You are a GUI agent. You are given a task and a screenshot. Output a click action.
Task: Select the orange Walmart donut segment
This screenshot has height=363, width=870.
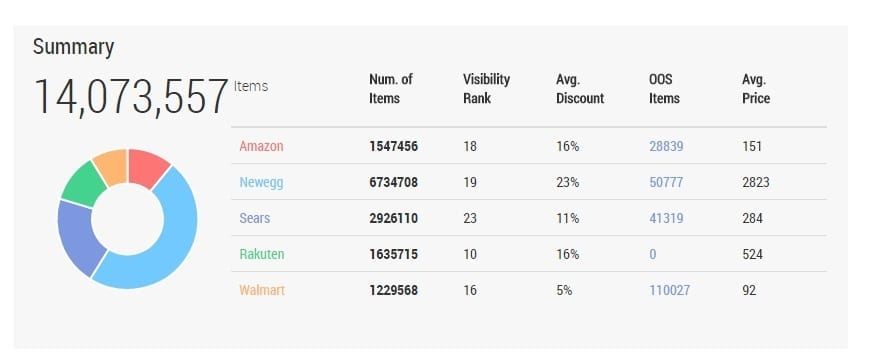click(112, 165)
